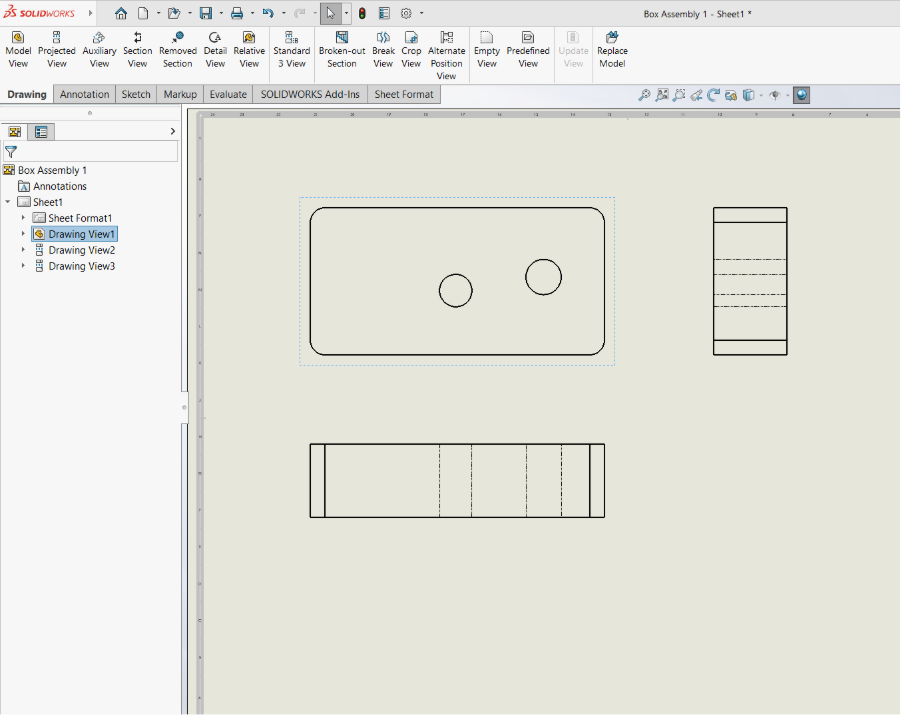Expand the Drawing View2 node
Viewport: 903px width, 715px height.
(x=23, y=250)
